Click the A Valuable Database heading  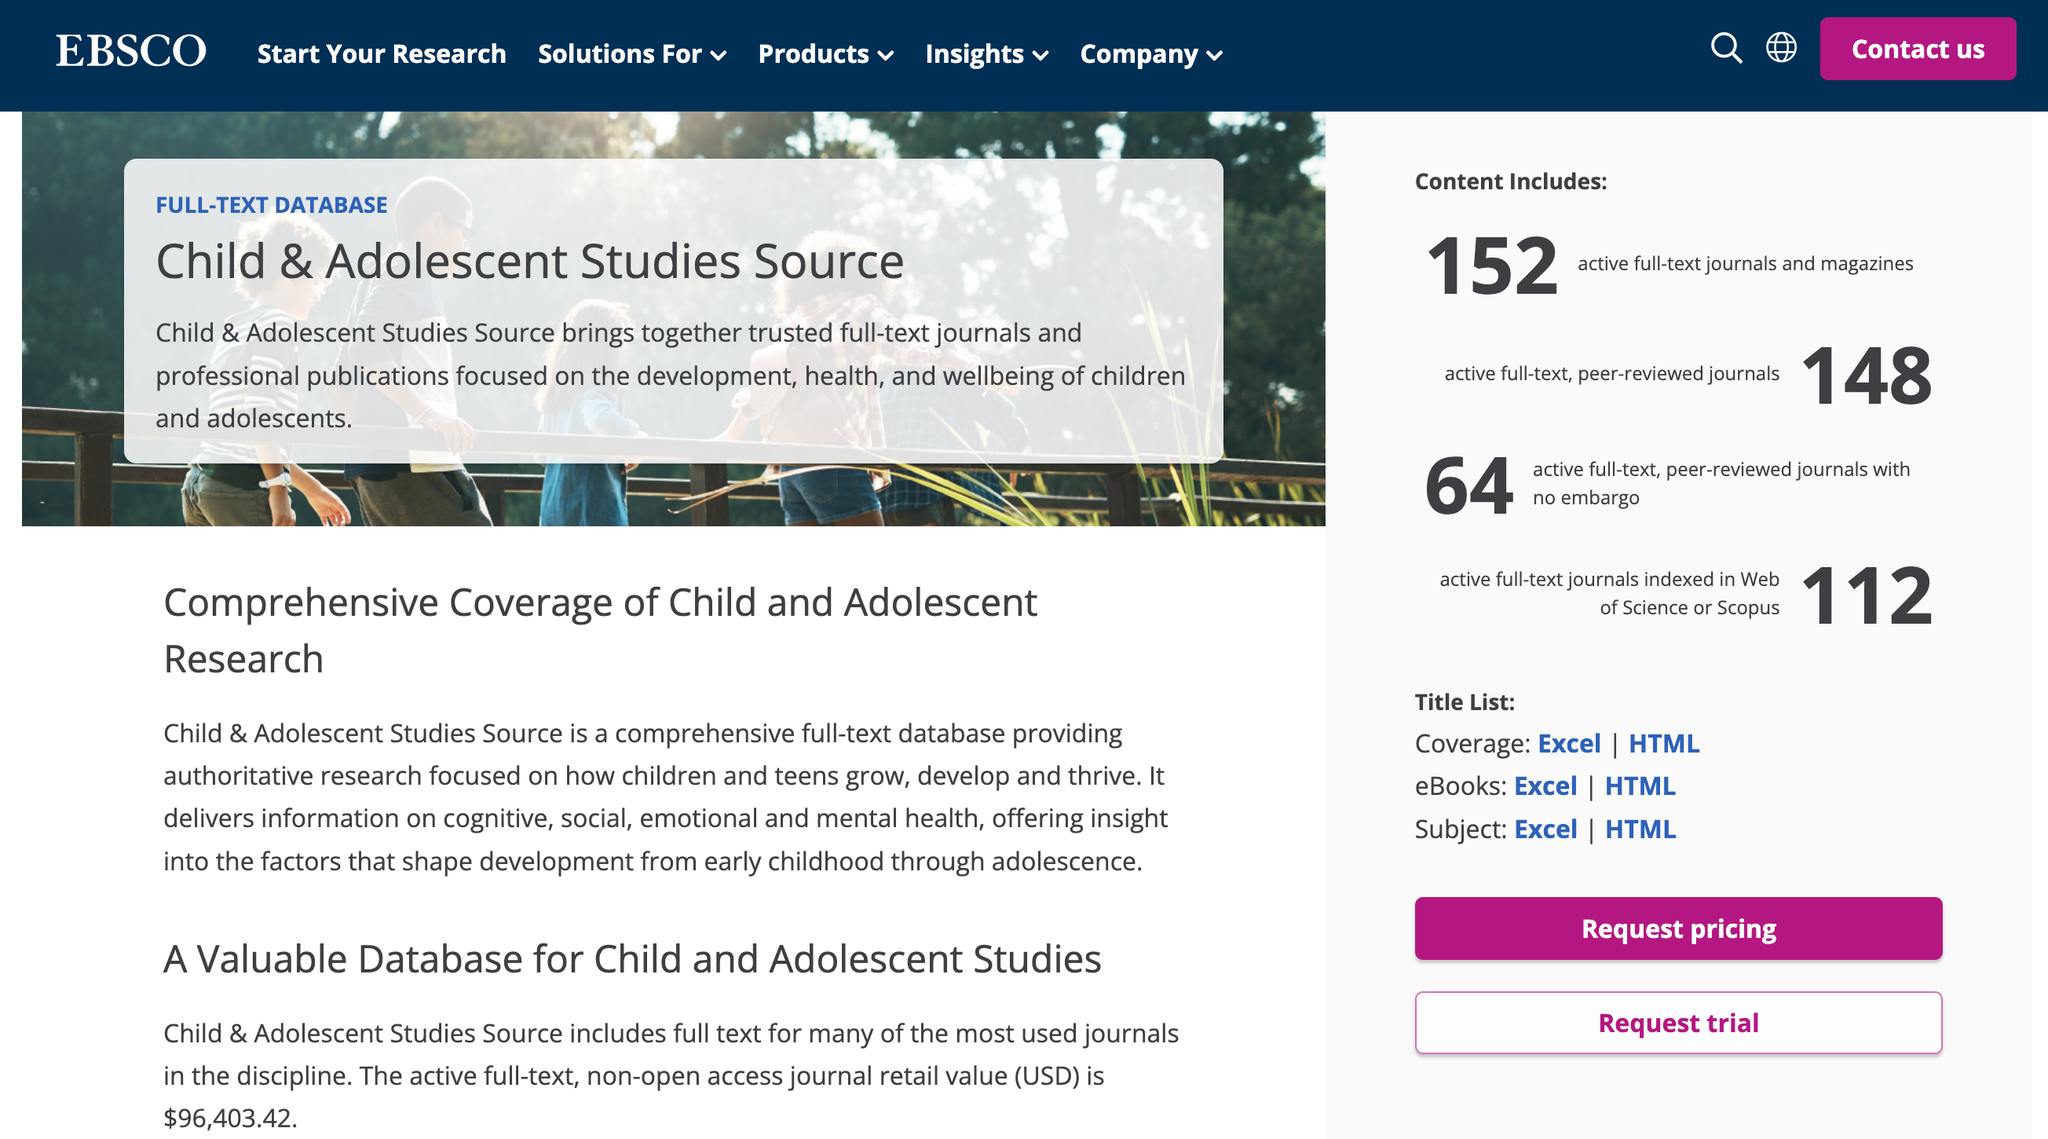click(x=632, y=959)
